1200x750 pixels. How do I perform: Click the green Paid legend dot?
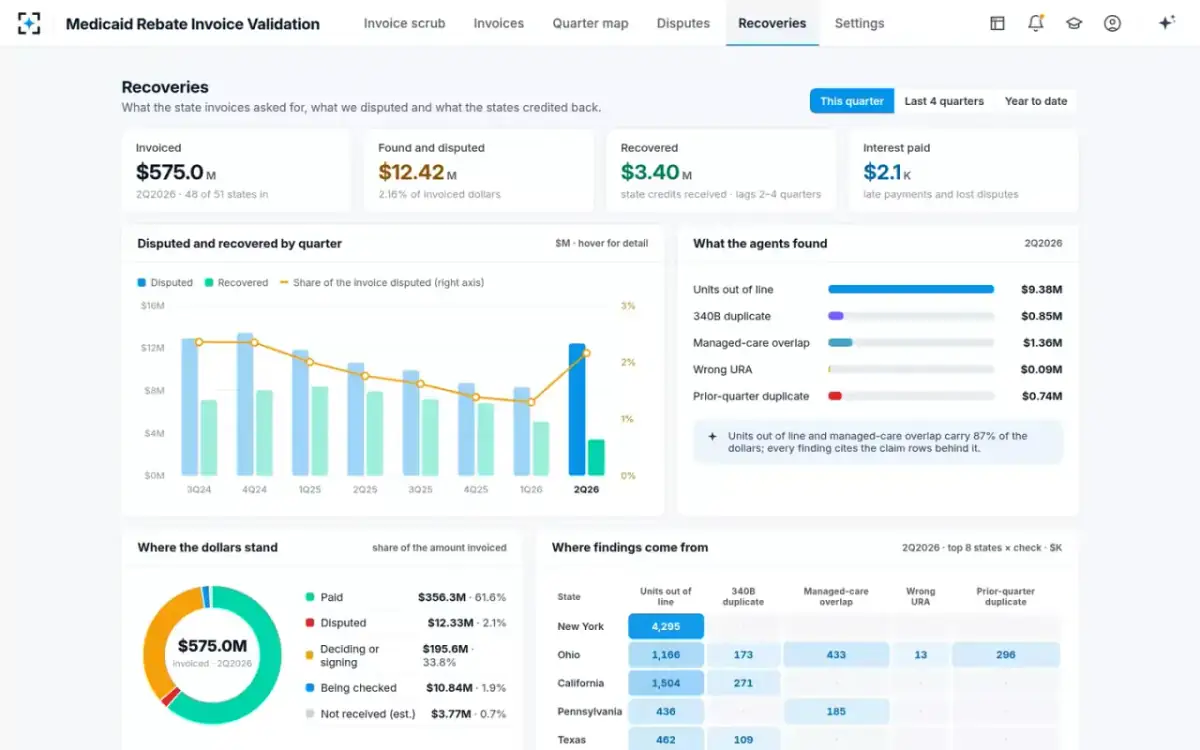pyautogui.click(x=310, y=597)
